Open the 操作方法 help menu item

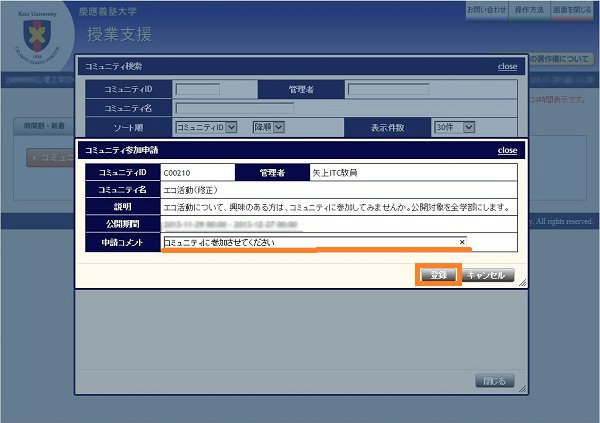tap(530, 9)
